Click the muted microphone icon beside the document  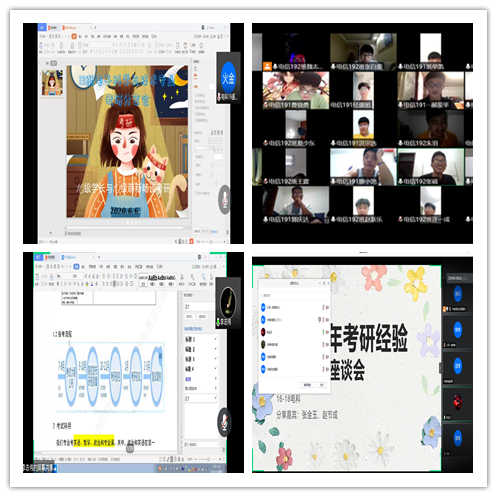(x=225, y=422)
